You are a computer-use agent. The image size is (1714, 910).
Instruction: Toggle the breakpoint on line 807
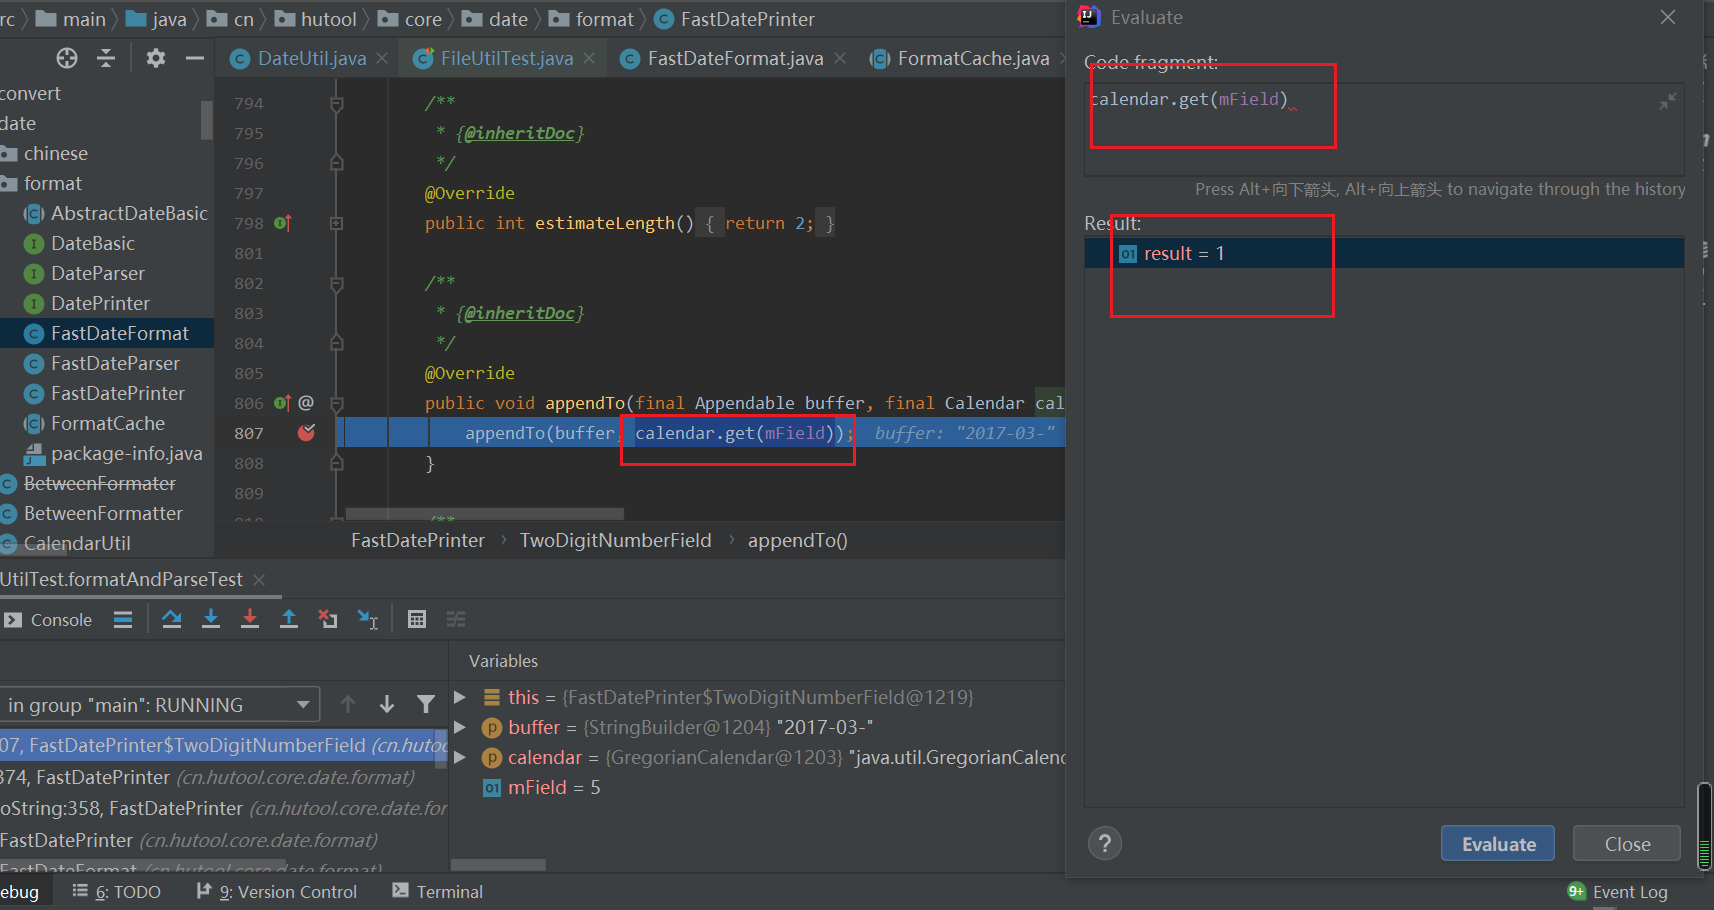click(x=306, y=433)
